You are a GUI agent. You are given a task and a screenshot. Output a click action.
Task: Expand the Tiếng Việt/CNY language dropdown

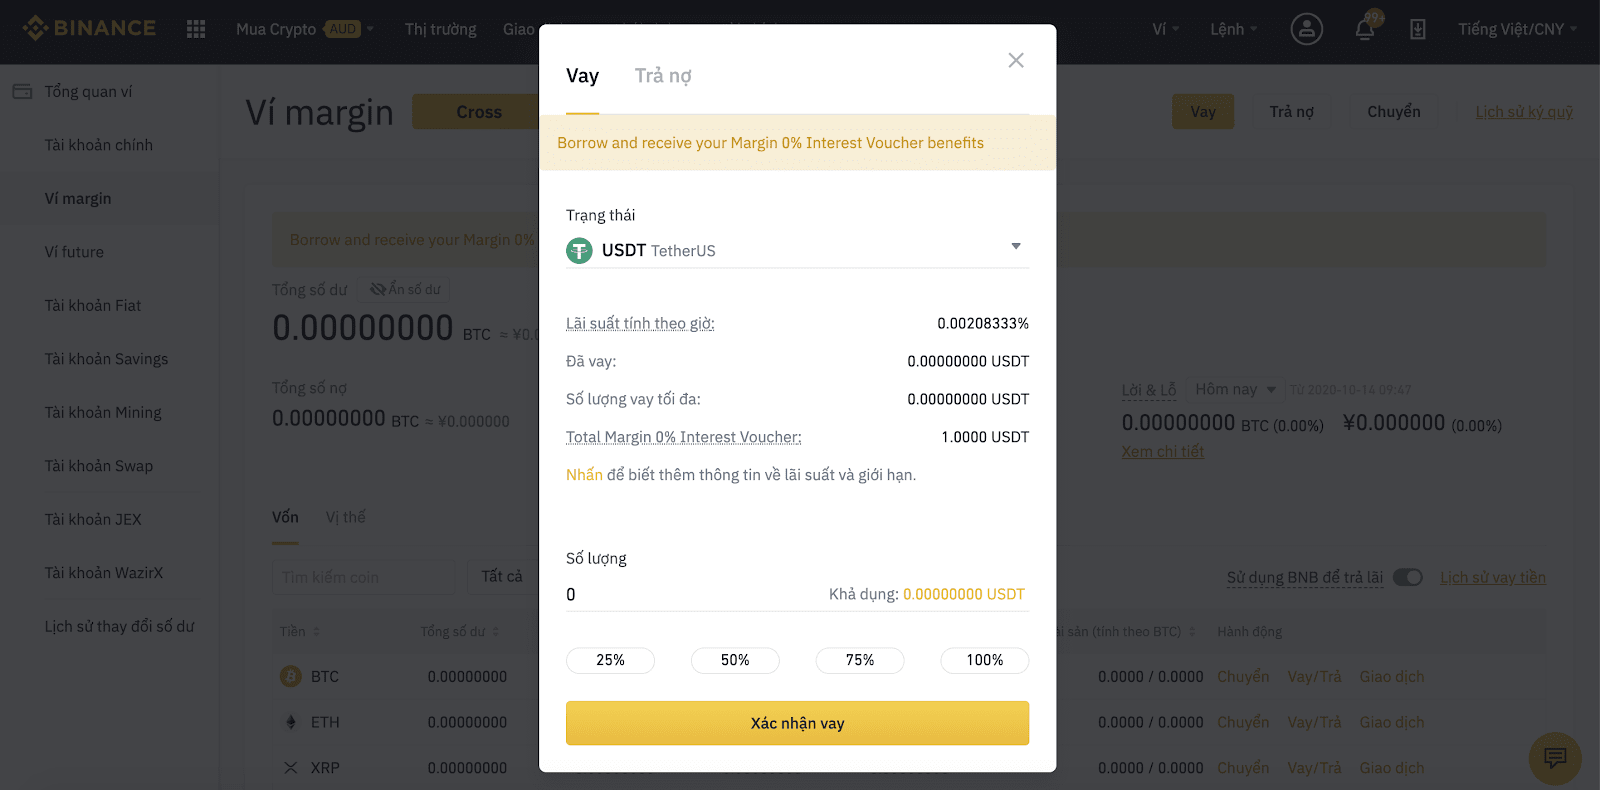point(1517,29)
